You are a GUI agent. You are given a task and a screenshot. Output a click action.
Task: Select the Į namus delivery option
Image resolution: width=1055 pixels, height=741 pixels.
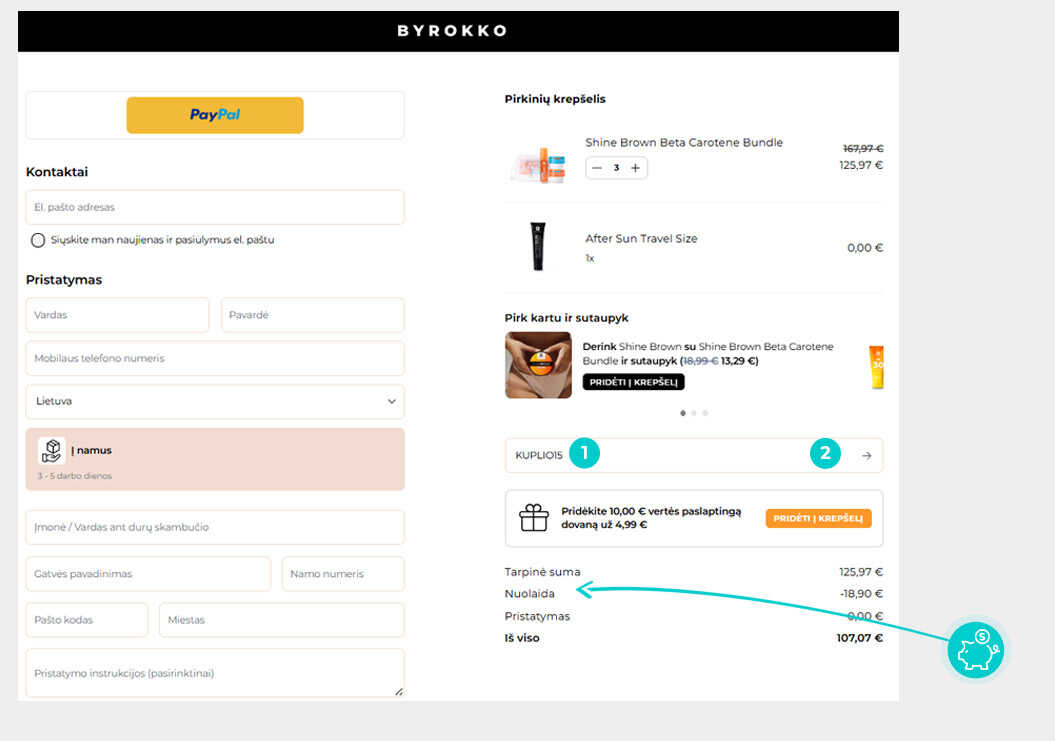pyautogui.click(x=215, y=459)
